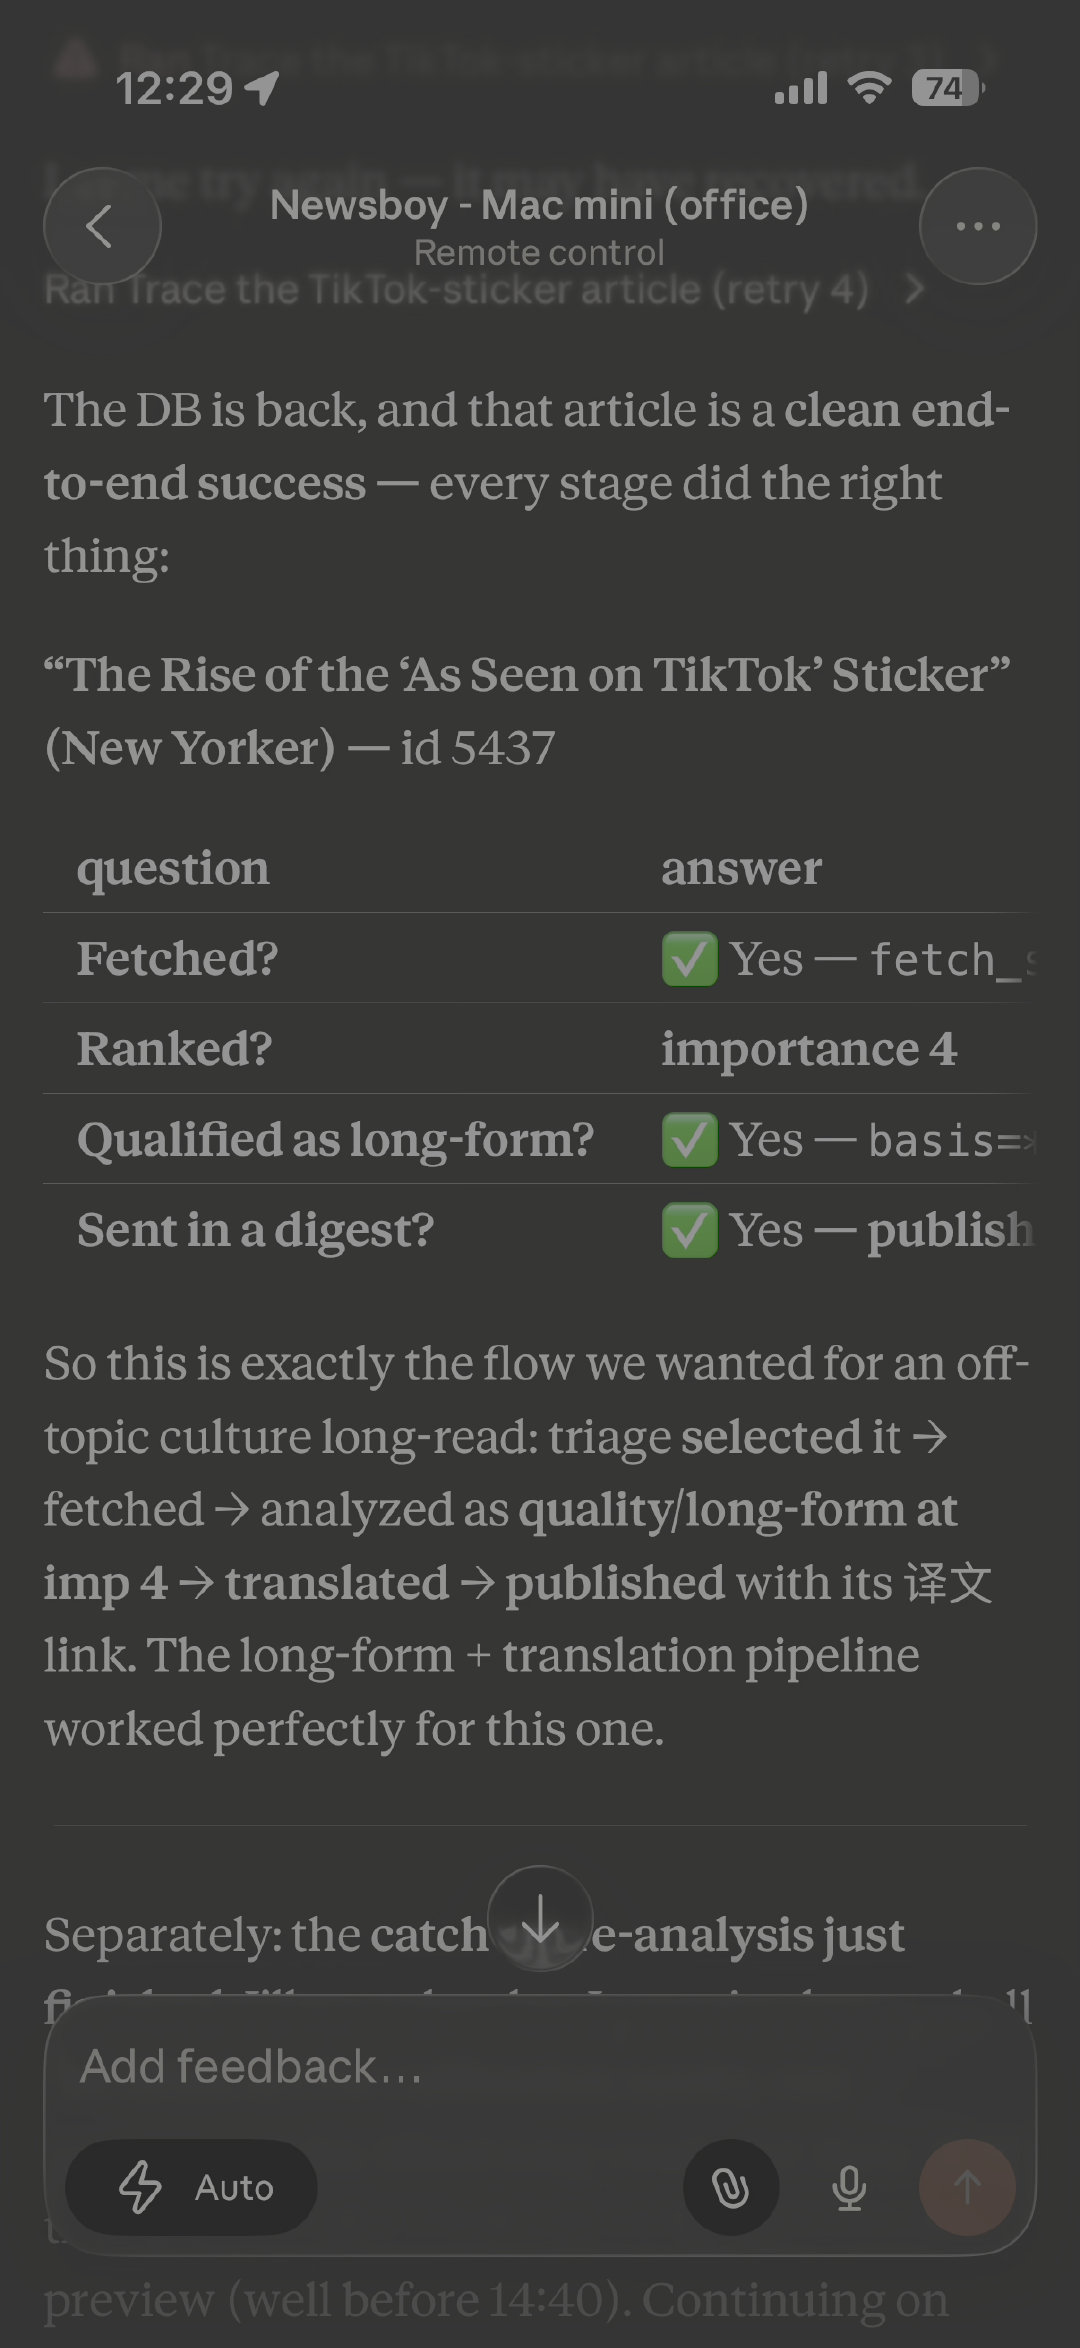Tap the Newsboy - Mac mini (office) title
The image size is (1080, 2348).
click(539, 205)
